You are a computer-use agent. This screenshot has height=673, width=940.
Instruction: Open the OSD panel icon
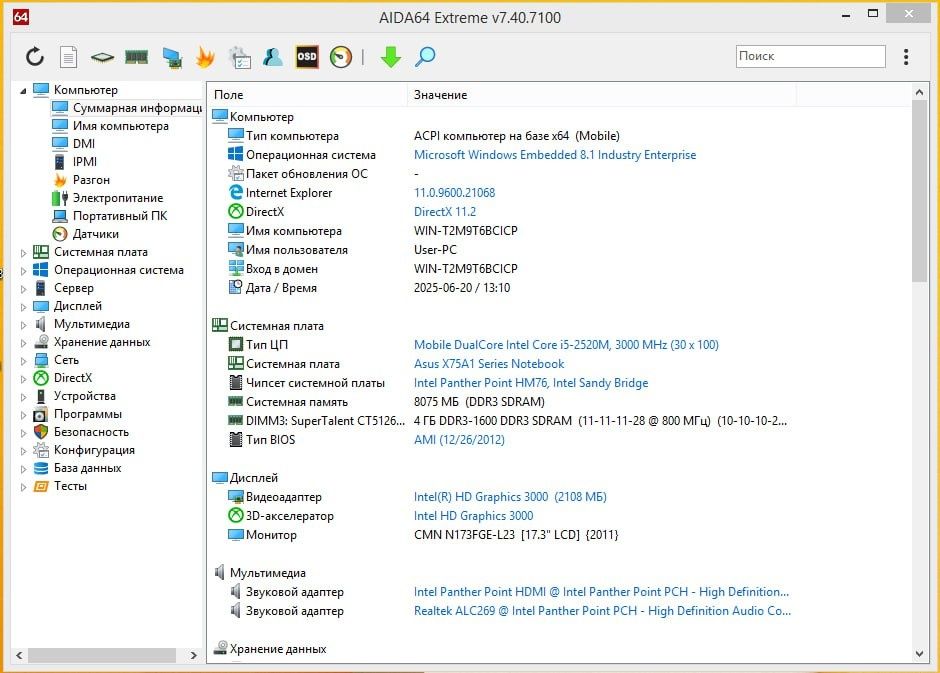pos(307,57)
